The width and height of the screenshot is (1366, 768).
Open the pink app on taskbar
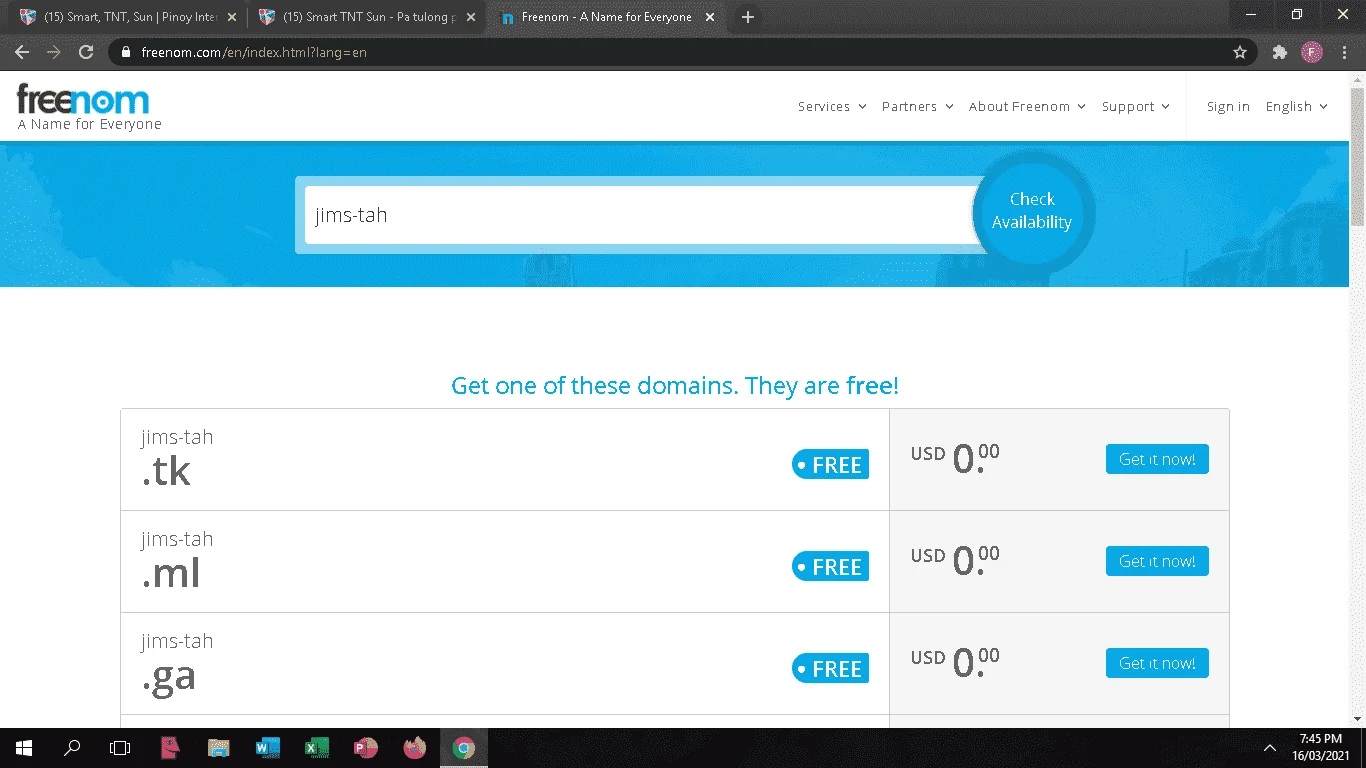pyautogui.click(x=170, y=747)
